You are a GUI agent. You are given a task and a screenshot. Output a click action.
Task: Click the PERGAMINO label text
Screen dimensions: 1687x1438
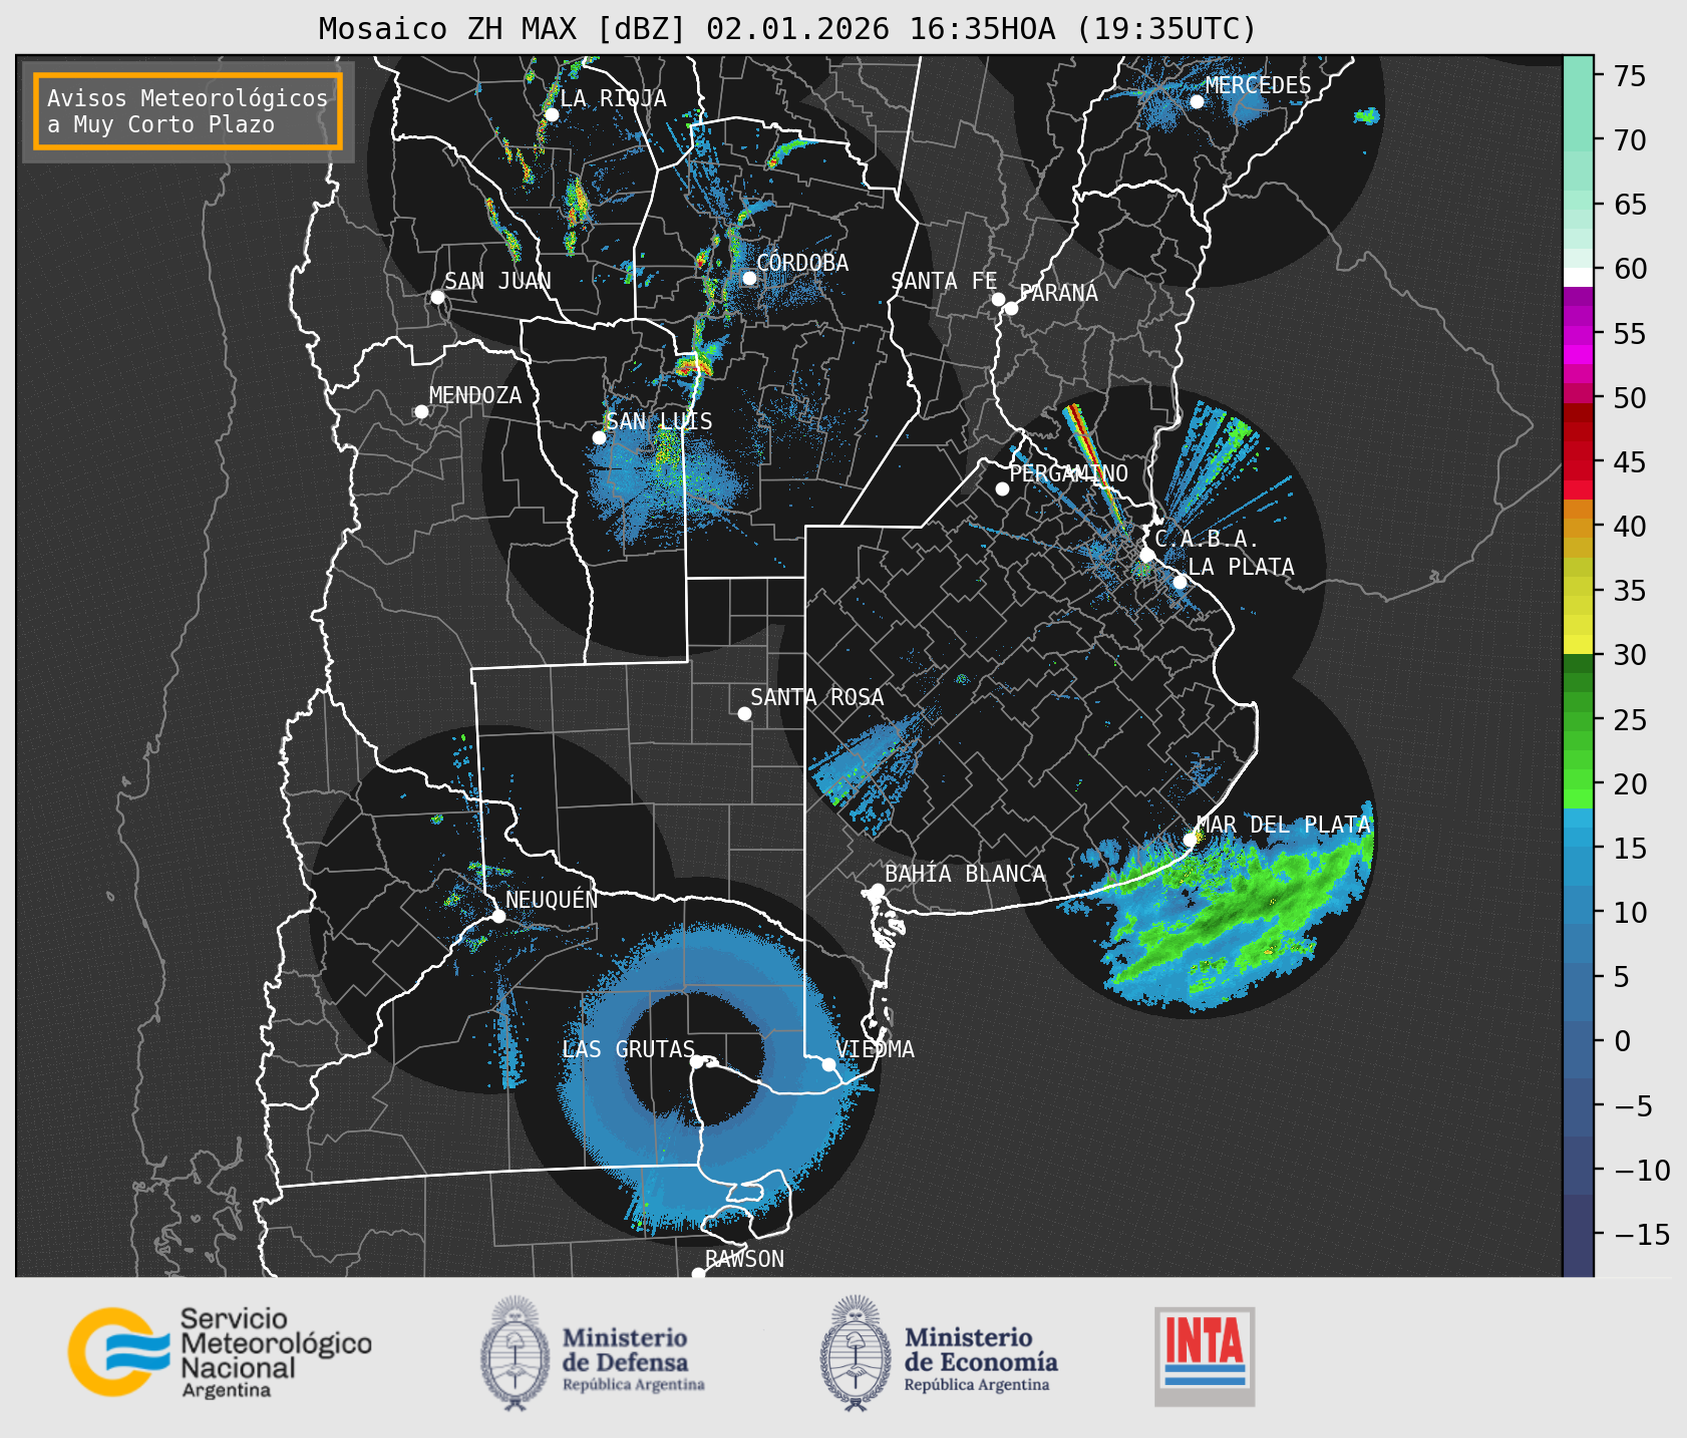[1069, 473]
